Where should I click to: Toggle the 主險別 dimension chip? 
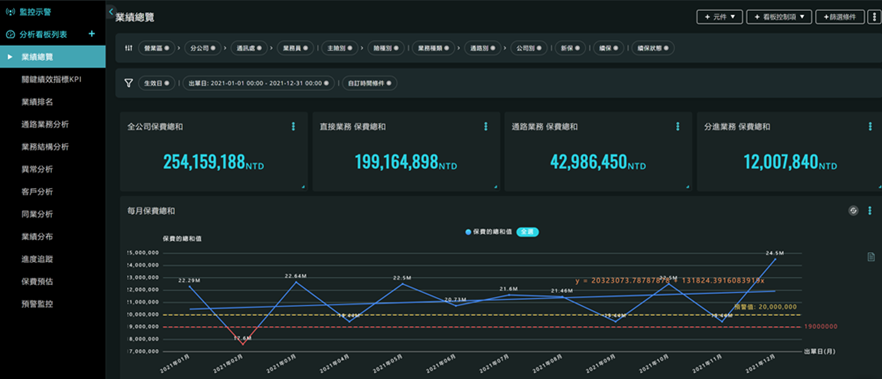click(340, 48)
